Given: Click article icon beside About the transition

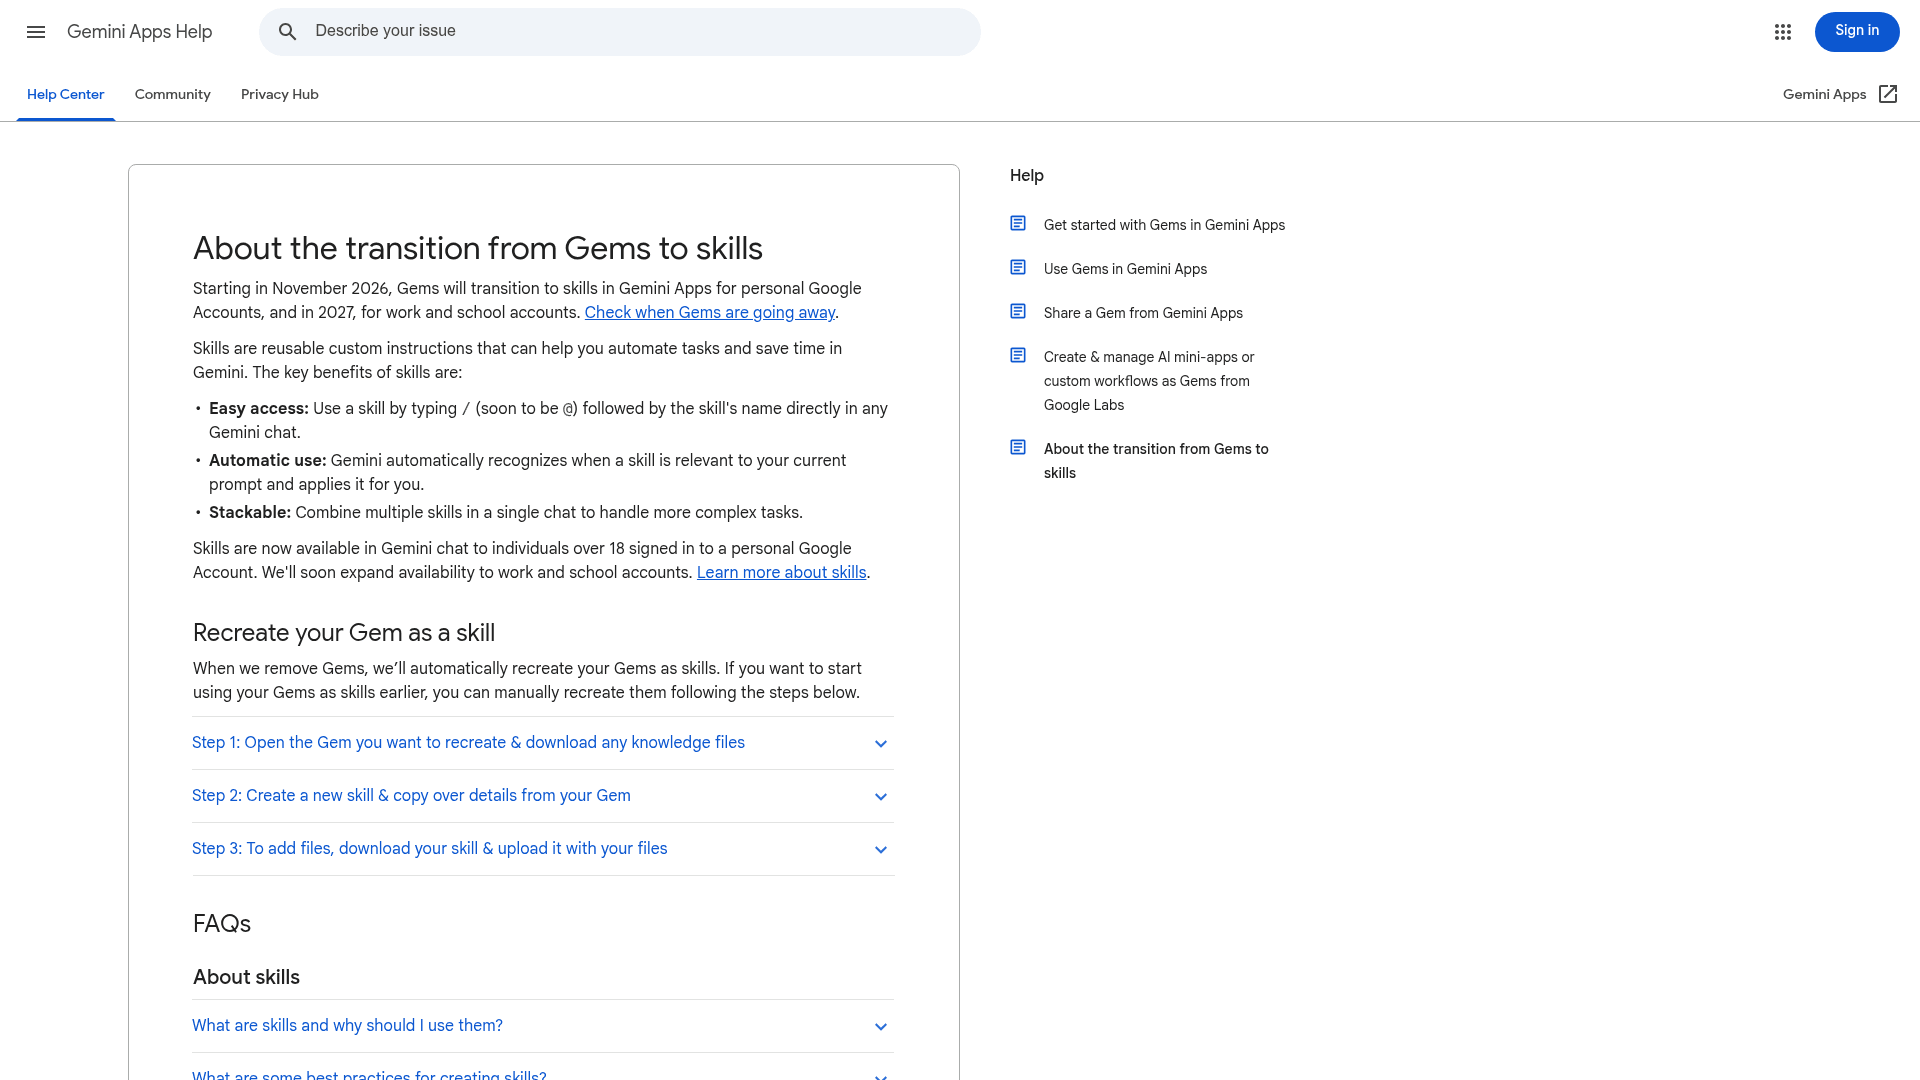Looking at the screenshot, I should click(x=1018, y=447).
